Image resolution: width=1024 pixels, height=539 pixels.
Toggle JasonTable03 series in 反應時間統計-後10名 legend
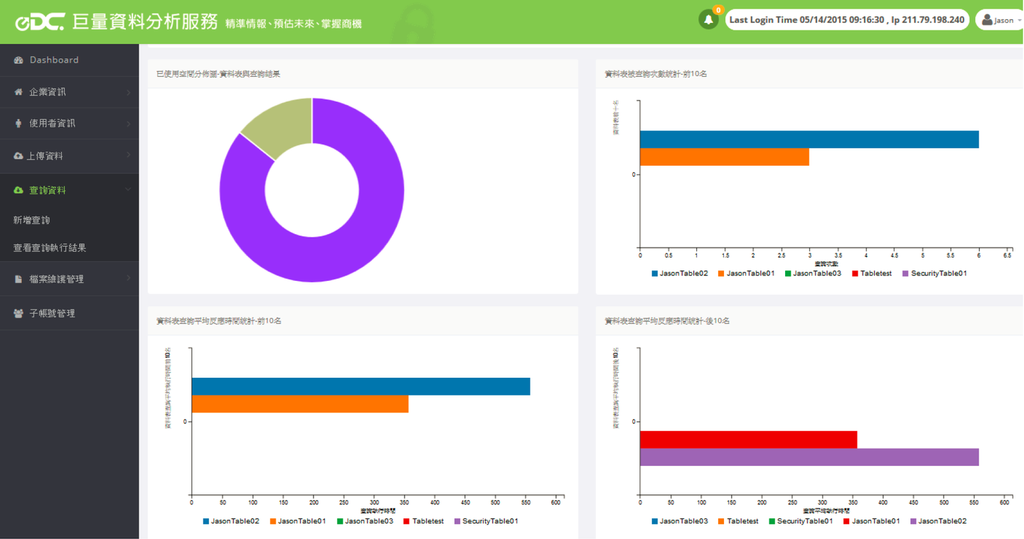point(679,521)
